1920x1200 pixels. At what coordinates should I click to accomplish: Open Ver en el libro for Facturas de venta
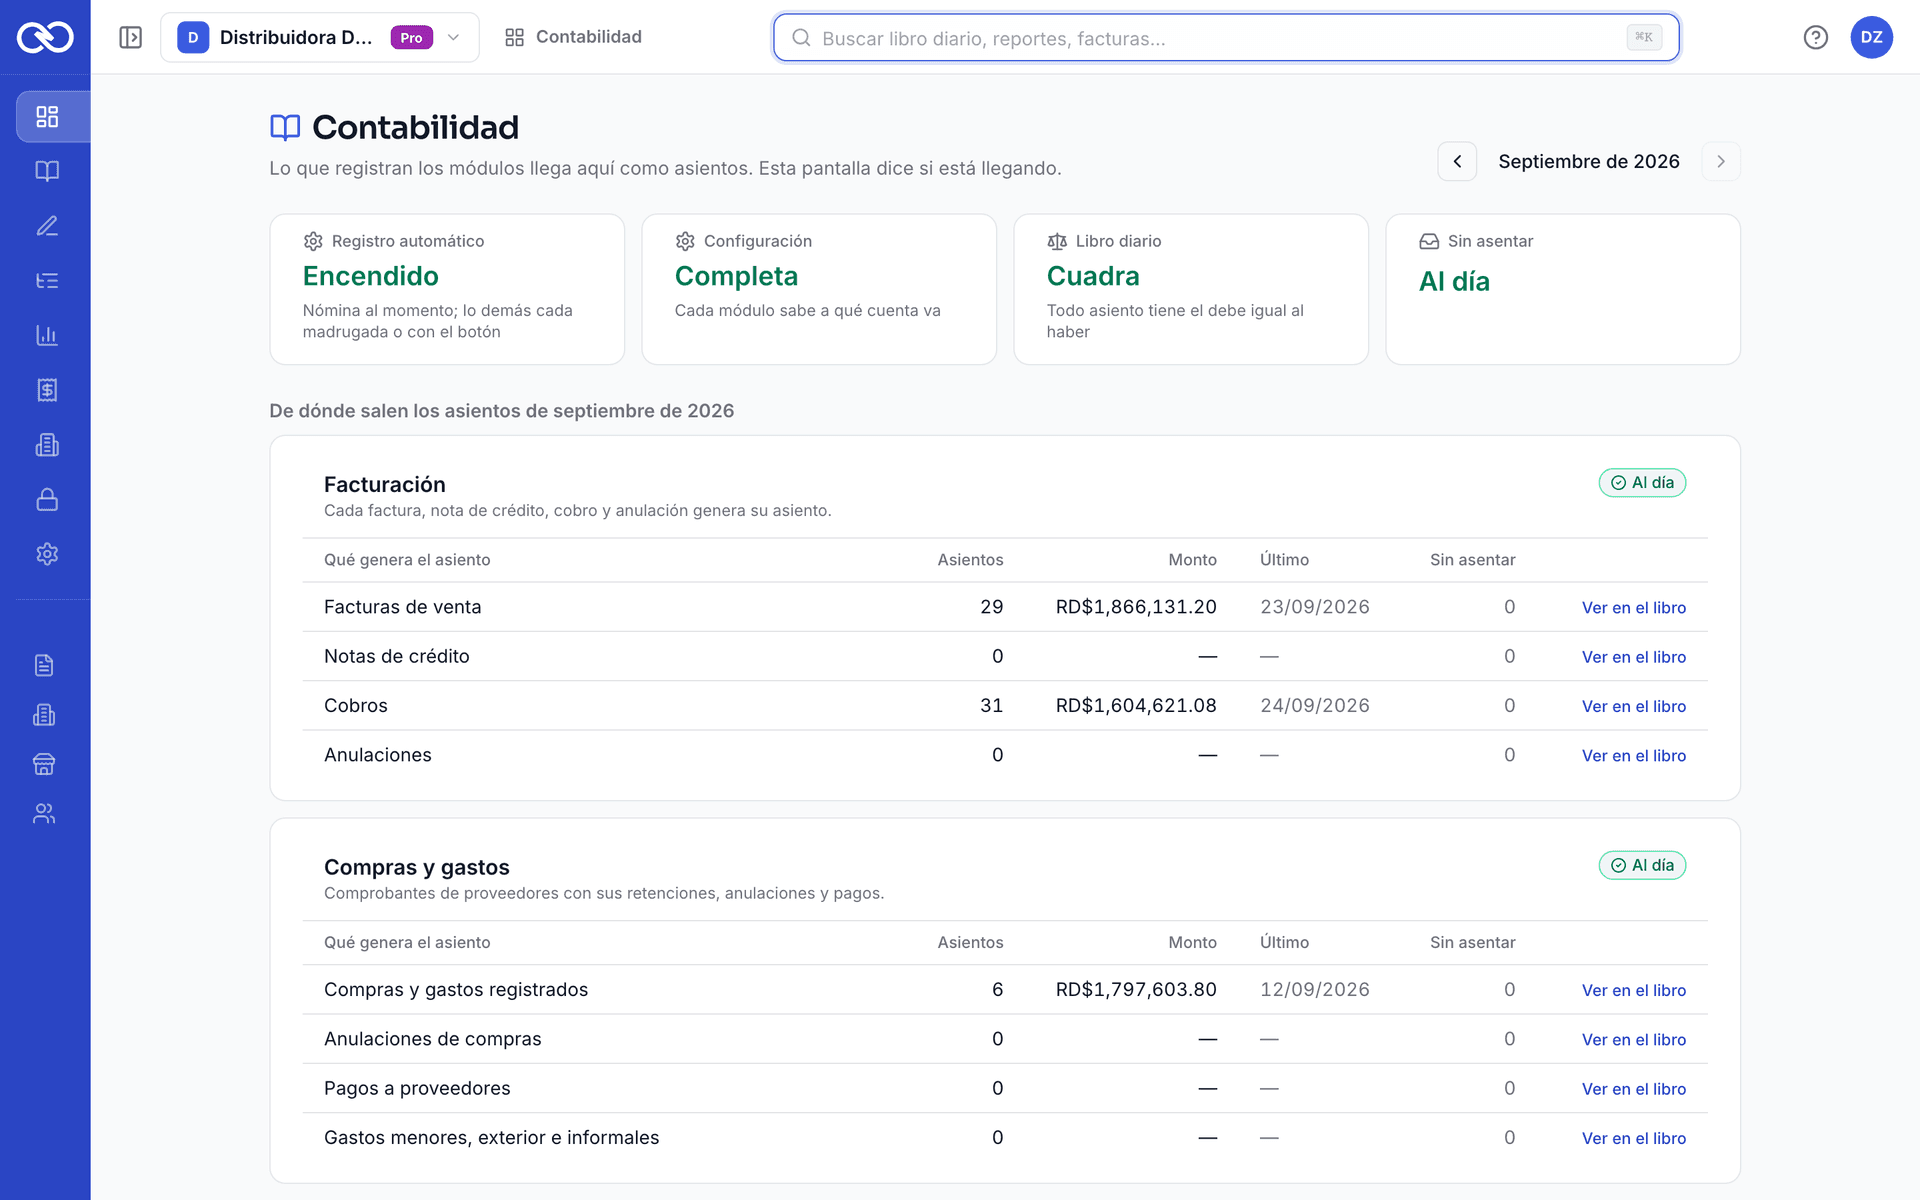1634,608
